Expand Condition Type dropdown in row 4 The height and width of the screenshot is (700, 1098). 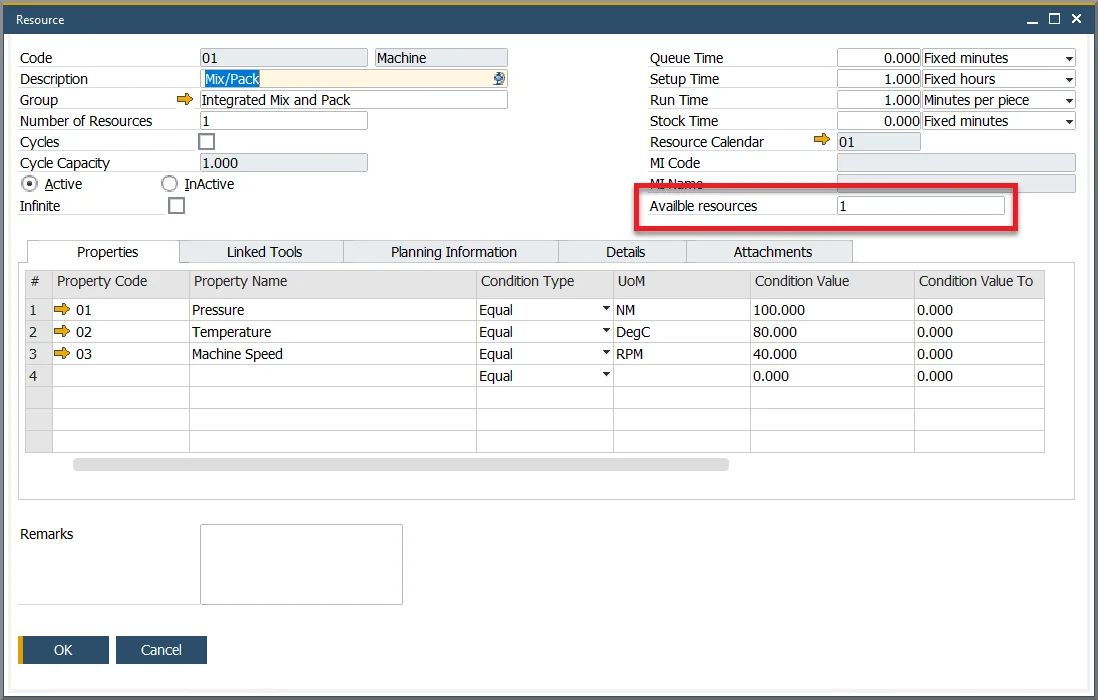pyautogui.click(x=606, y=374)
